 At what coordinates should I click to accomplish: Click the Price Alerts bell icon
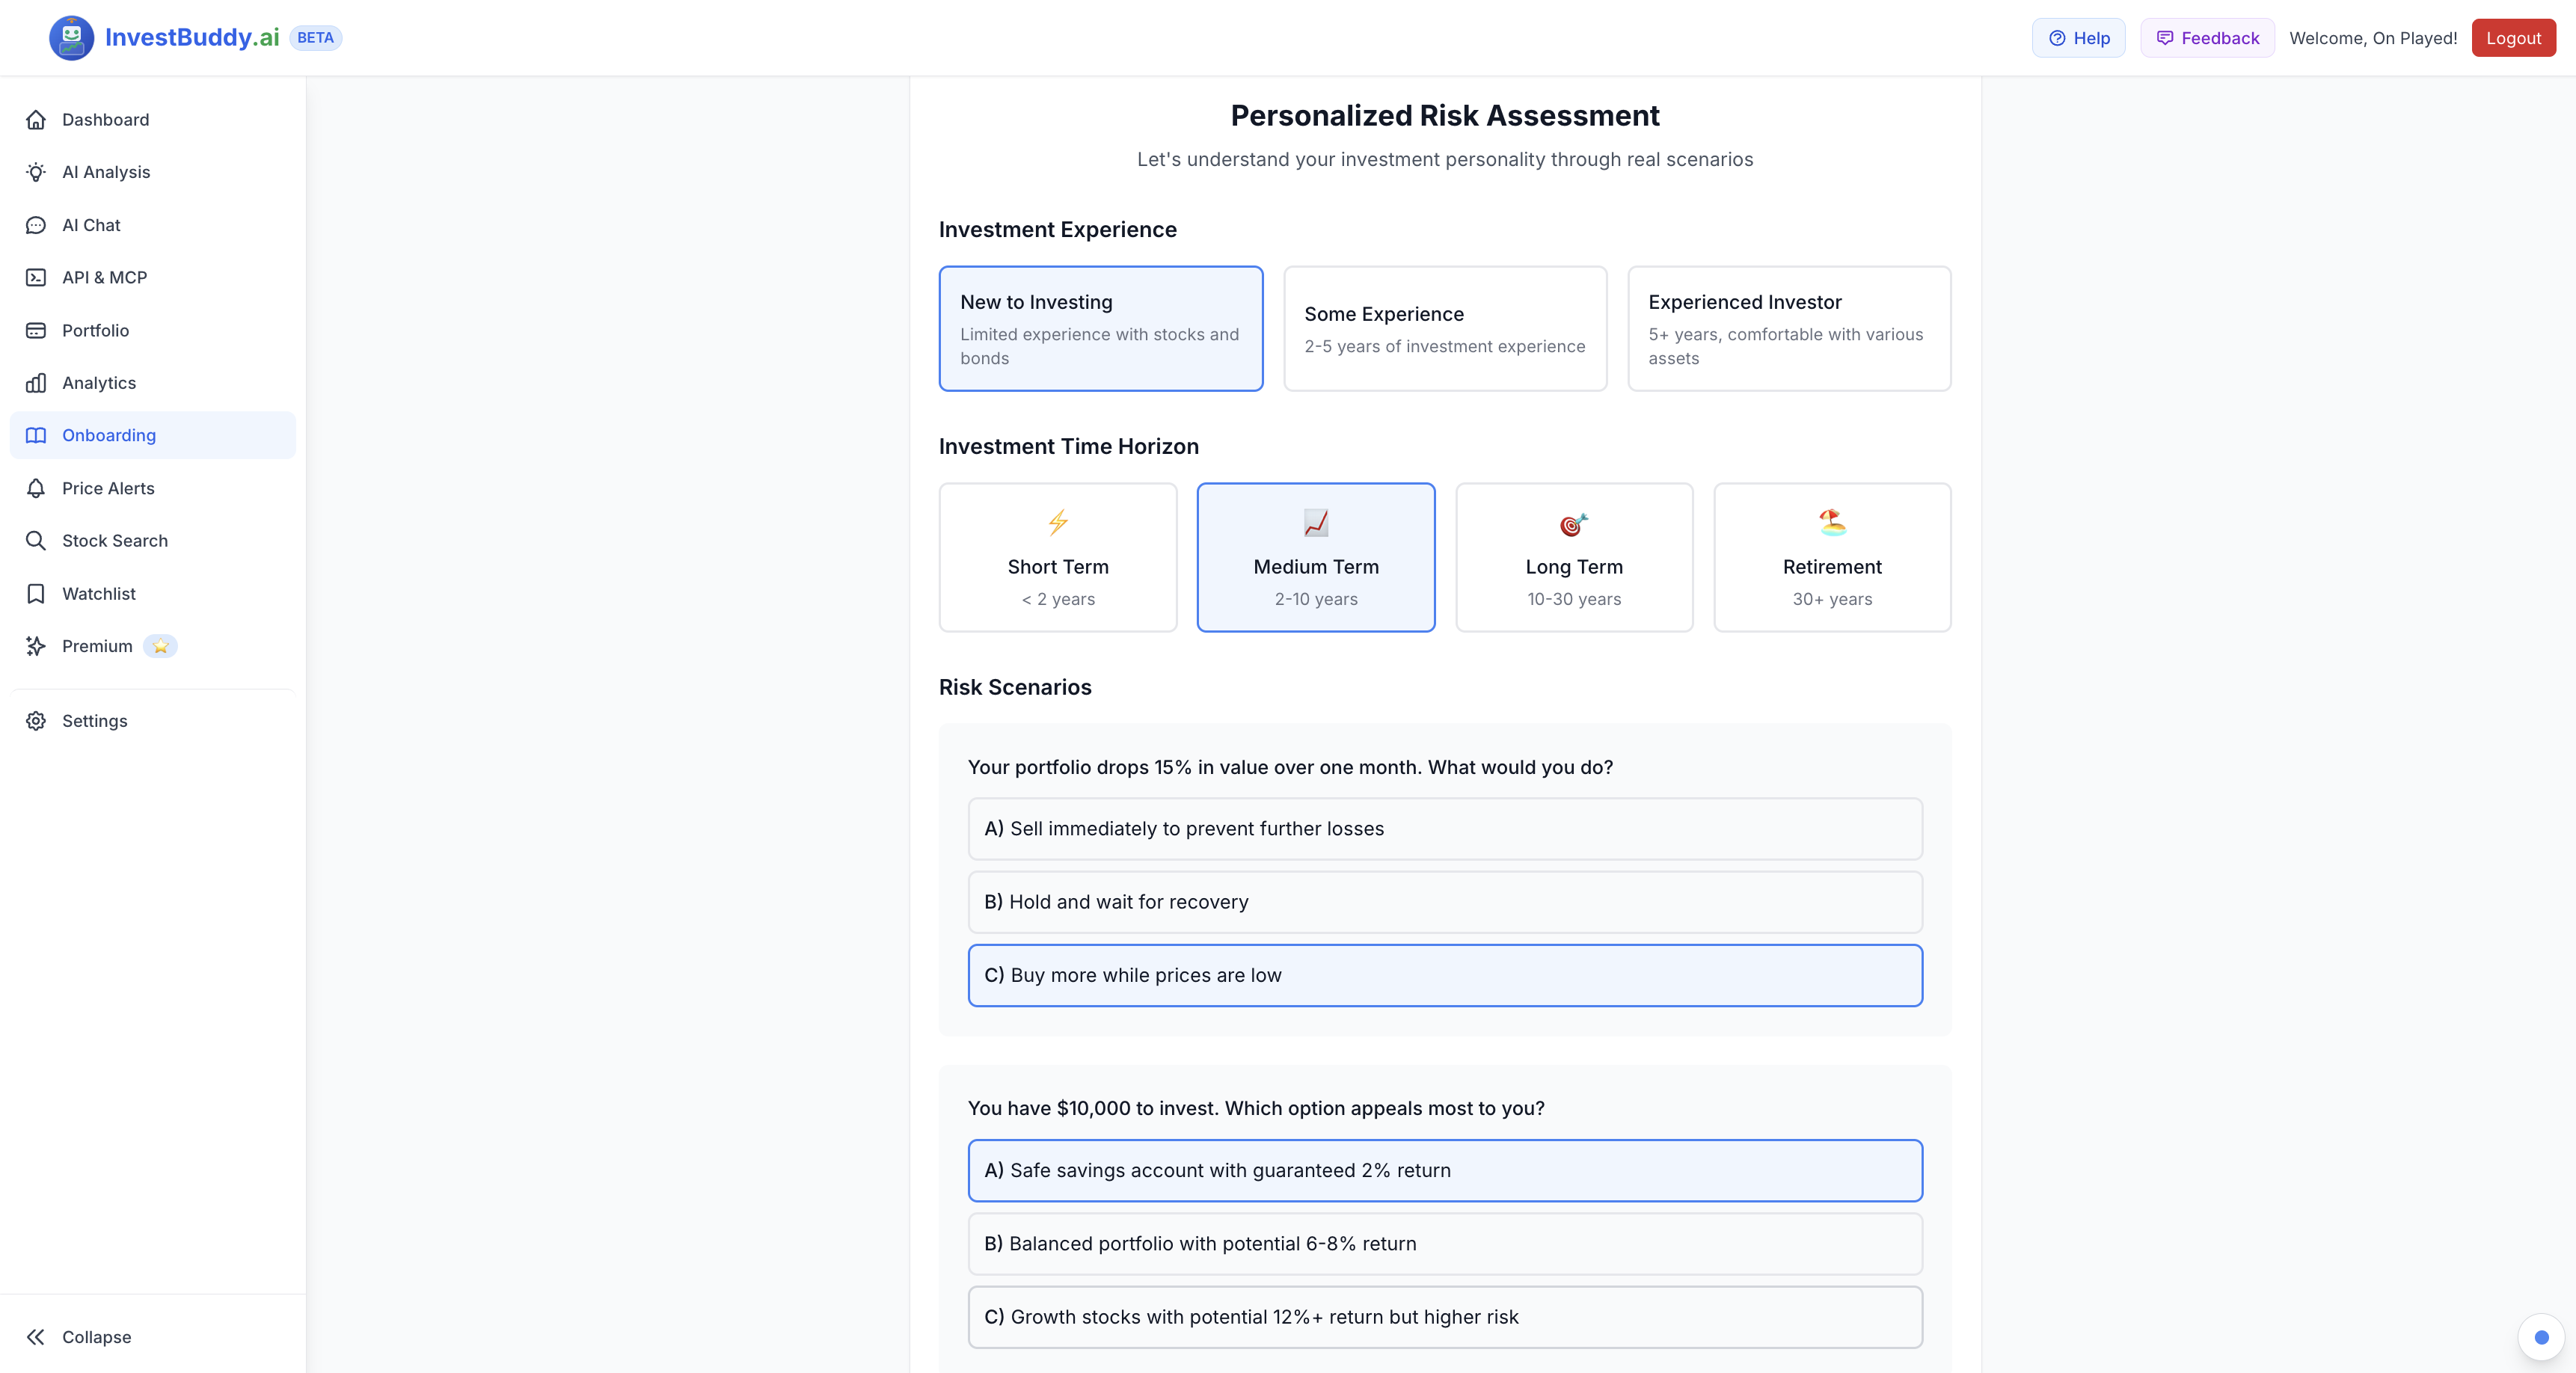point(36,488)
